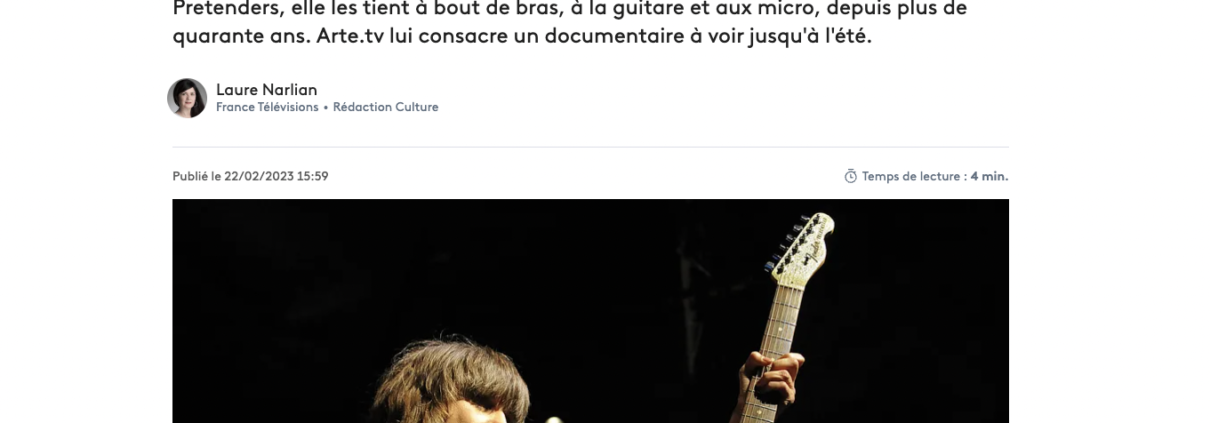Open the Laure Narlian author profile link

tap(267, 89)
